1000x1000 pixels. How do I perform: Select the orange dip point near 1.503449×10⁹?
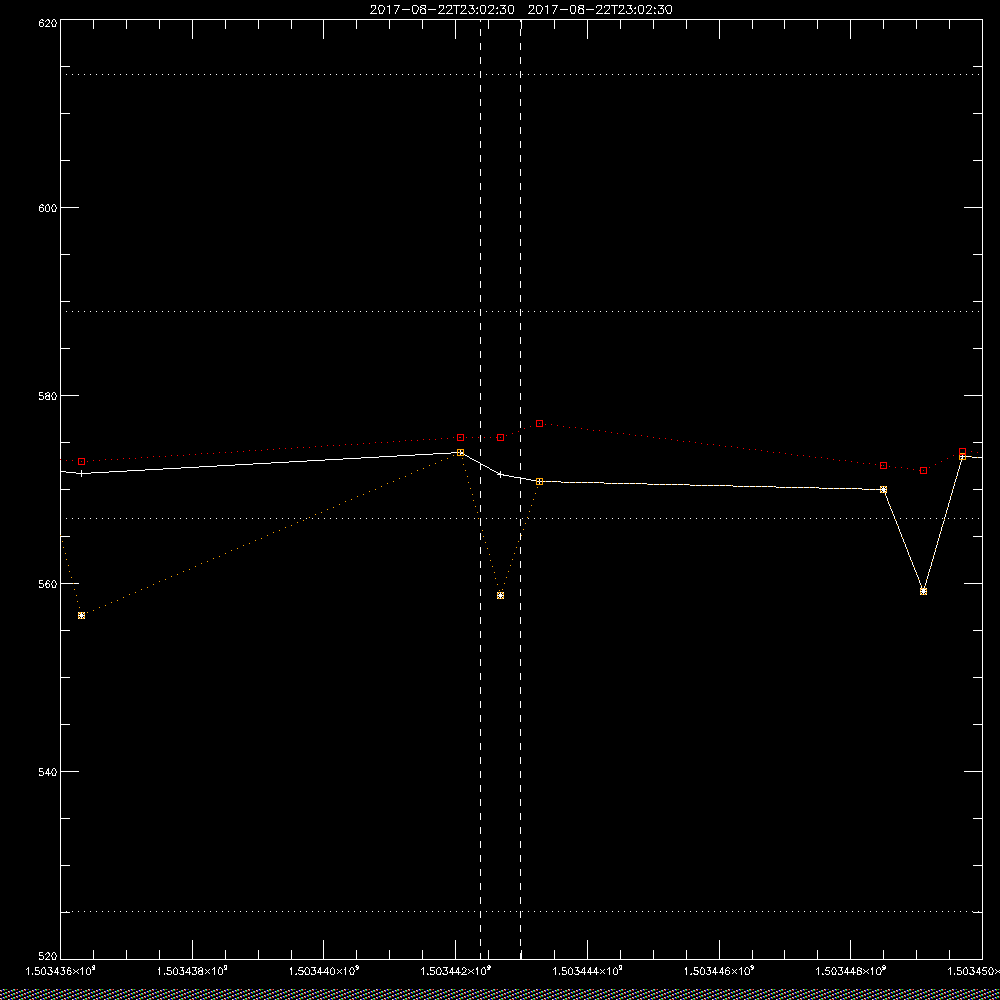click(x=923, y=591)
